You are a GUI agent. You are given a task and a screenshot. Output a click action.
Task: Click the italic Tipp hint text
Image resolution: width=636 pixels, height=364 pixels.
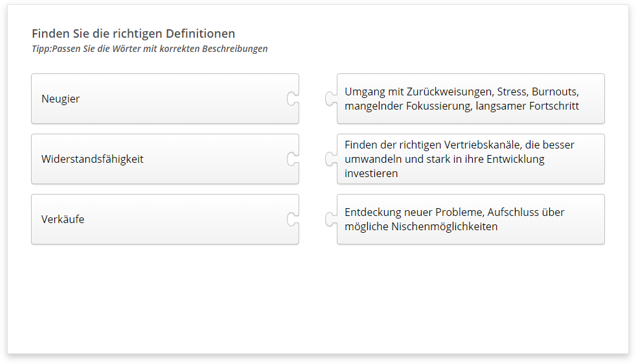(150, 49)
